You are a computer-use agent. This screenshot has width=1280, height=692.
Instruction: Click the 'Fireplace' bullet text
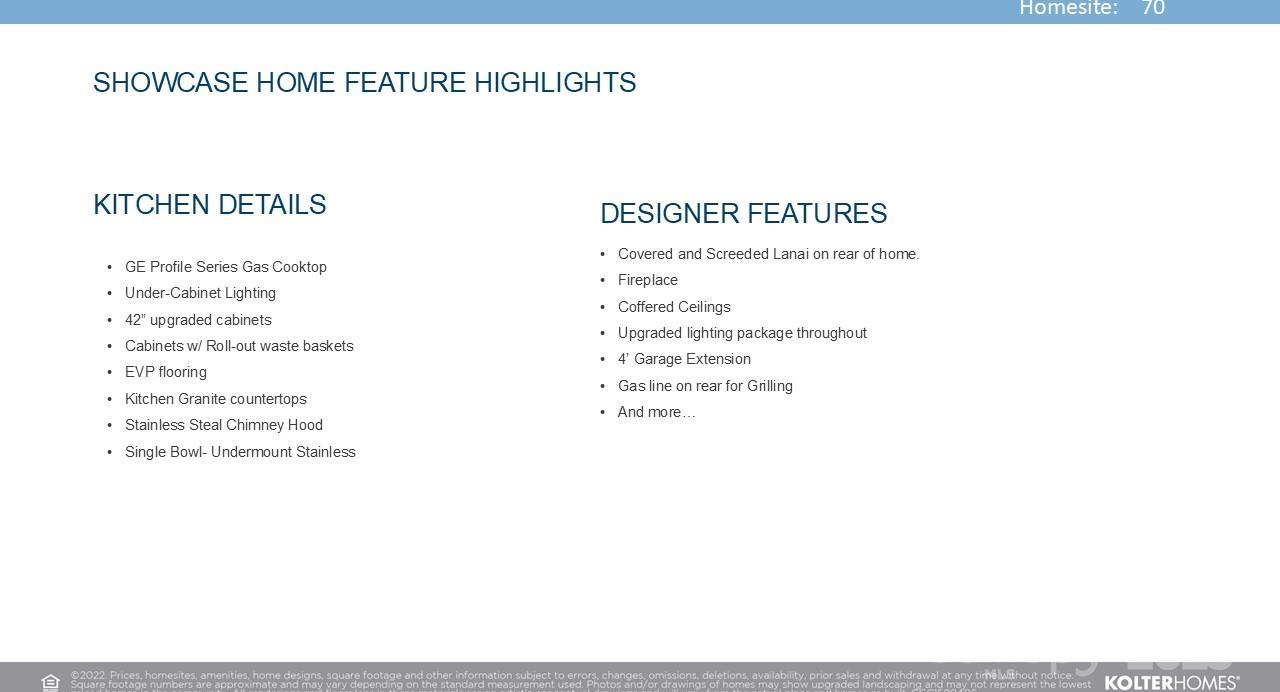tap(648, 280)
